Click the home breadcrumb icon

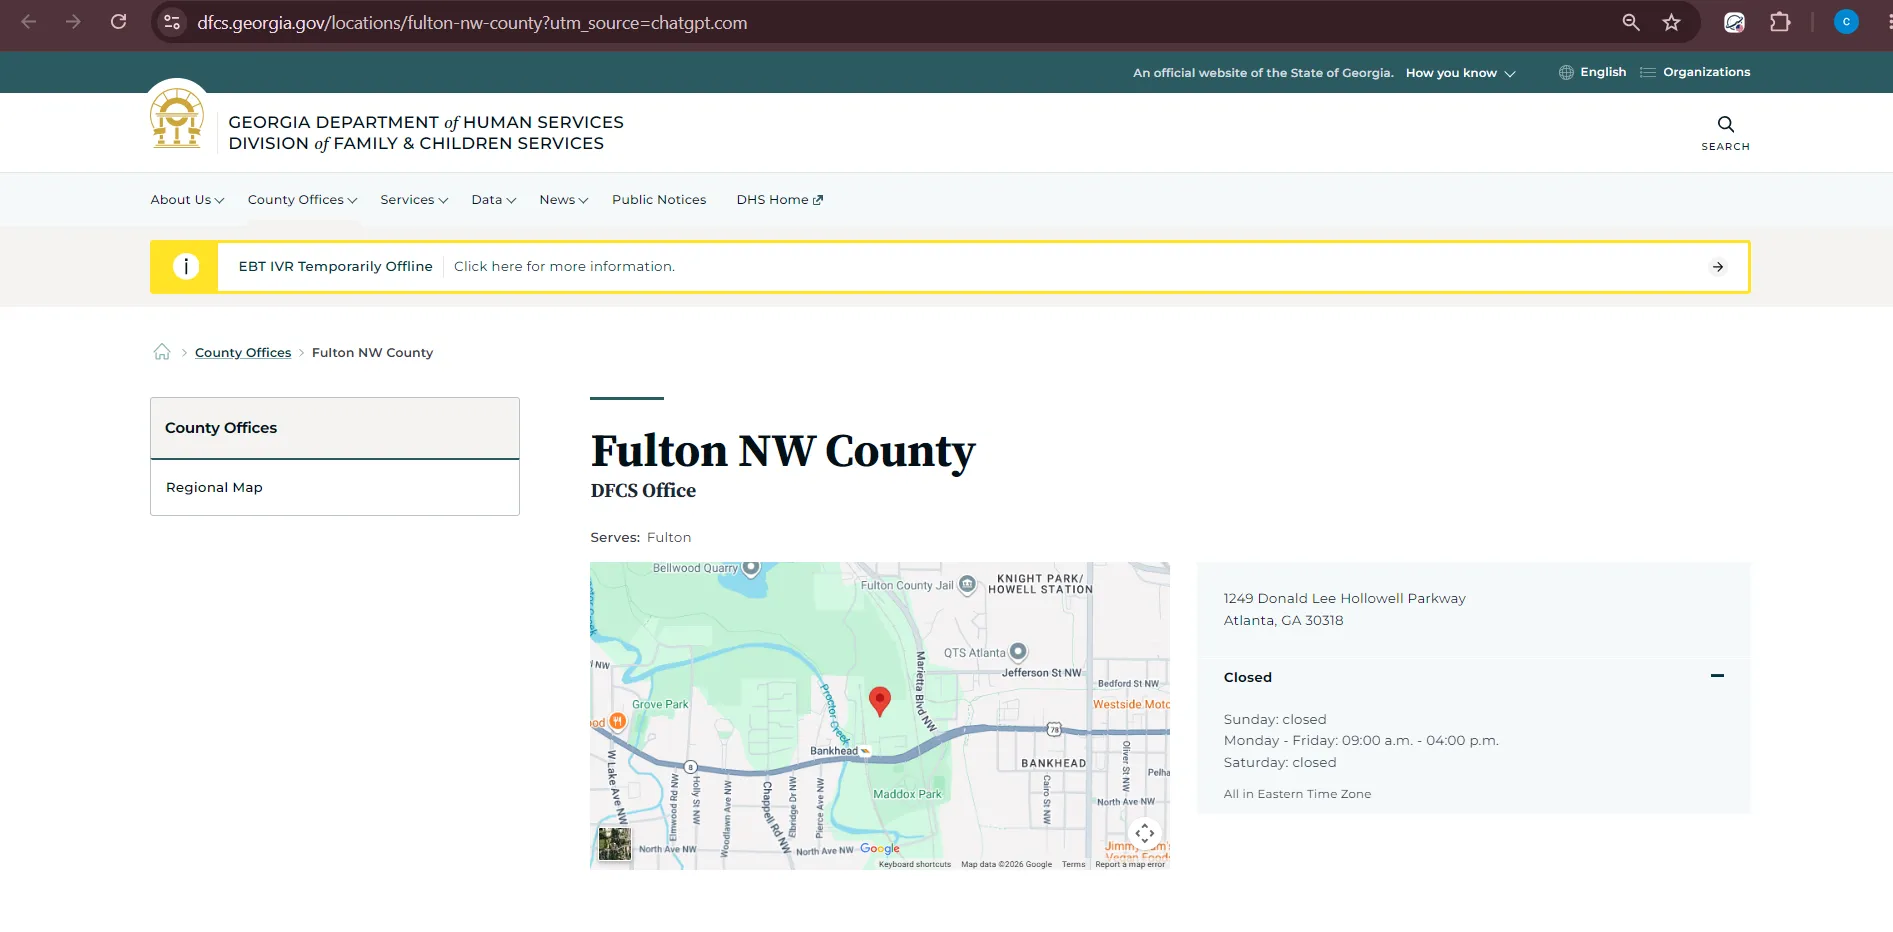162,352
